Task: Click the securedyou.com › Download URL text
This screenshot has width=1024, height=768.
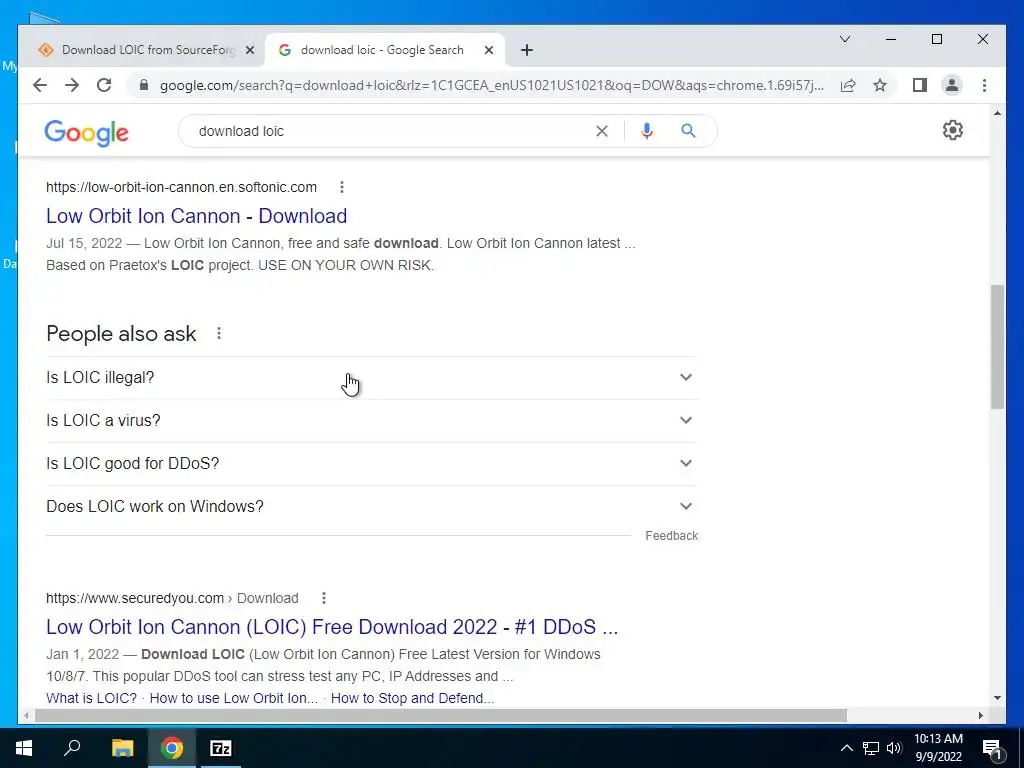Action: point(172,598)
